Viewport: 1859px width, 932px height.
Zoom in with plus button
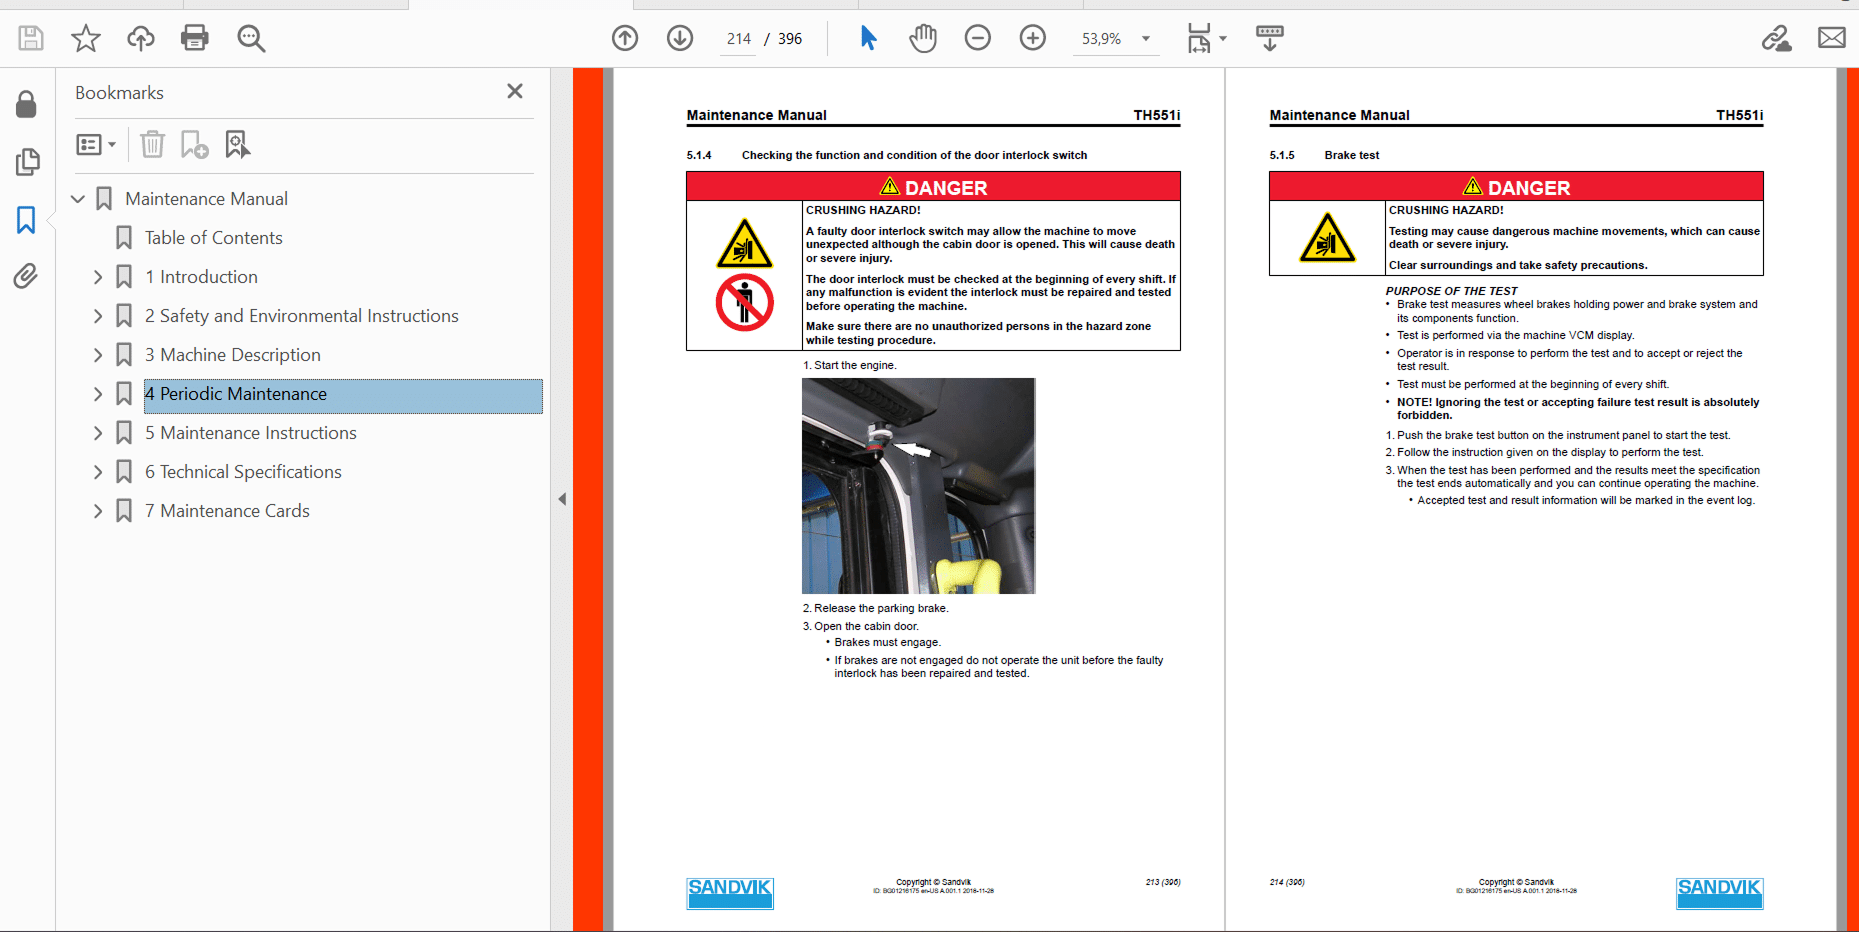(1033, 38)
